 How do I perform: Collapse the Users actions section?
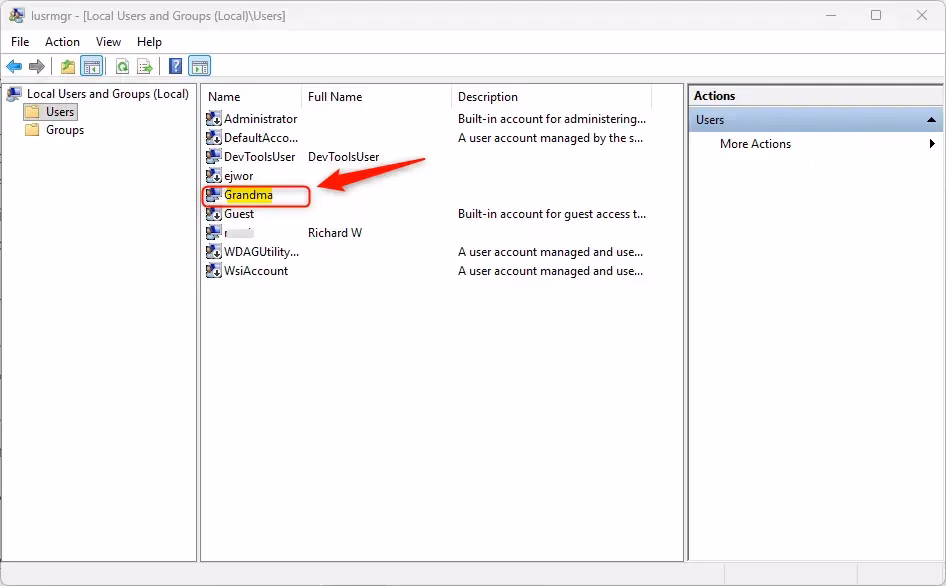(x=930, y=120)
